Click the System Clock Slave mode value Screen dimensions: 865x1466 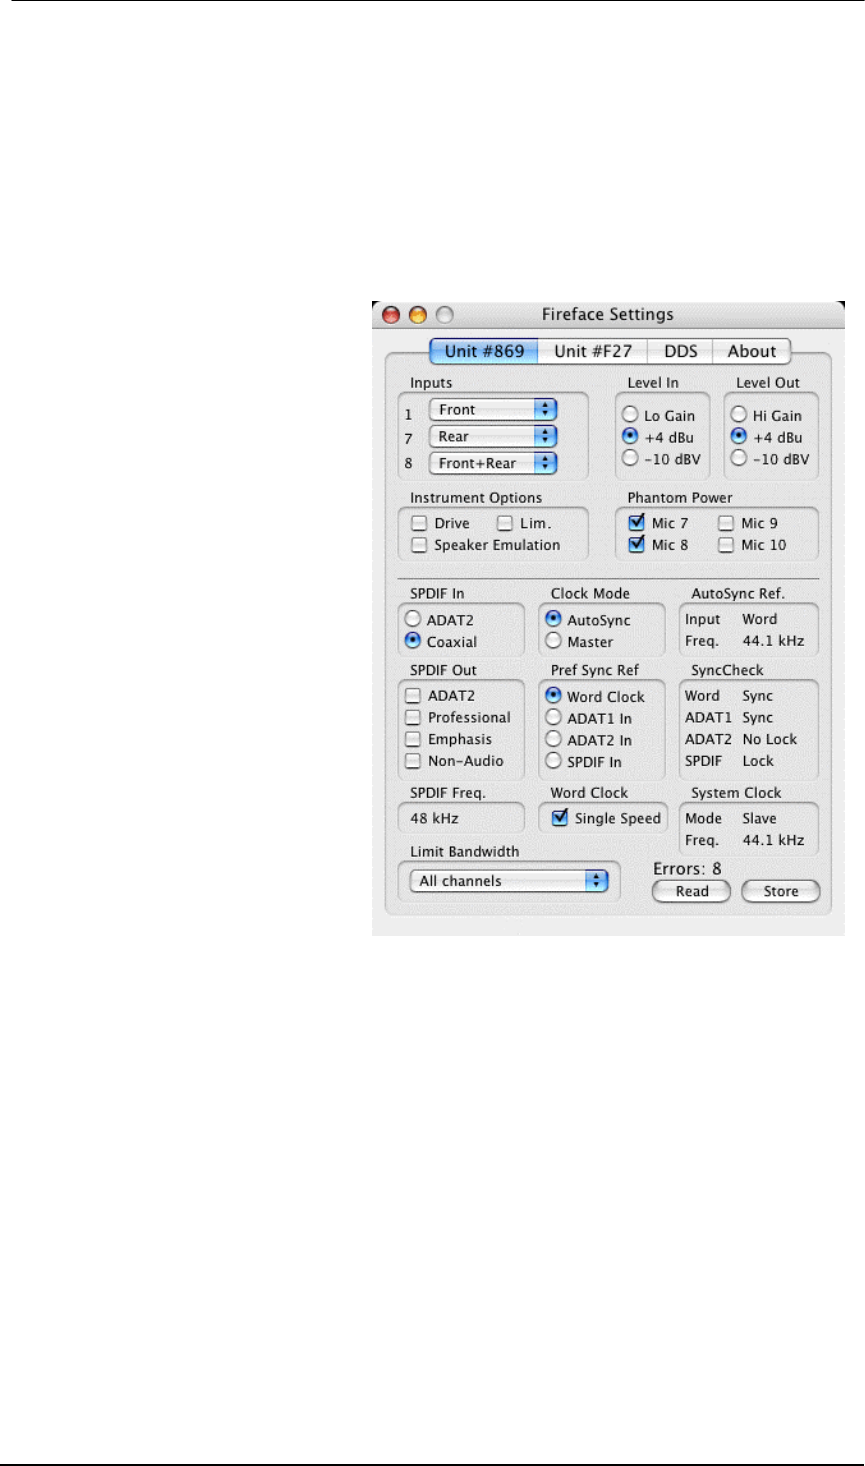pyautogui.click(x=759, y=818)
